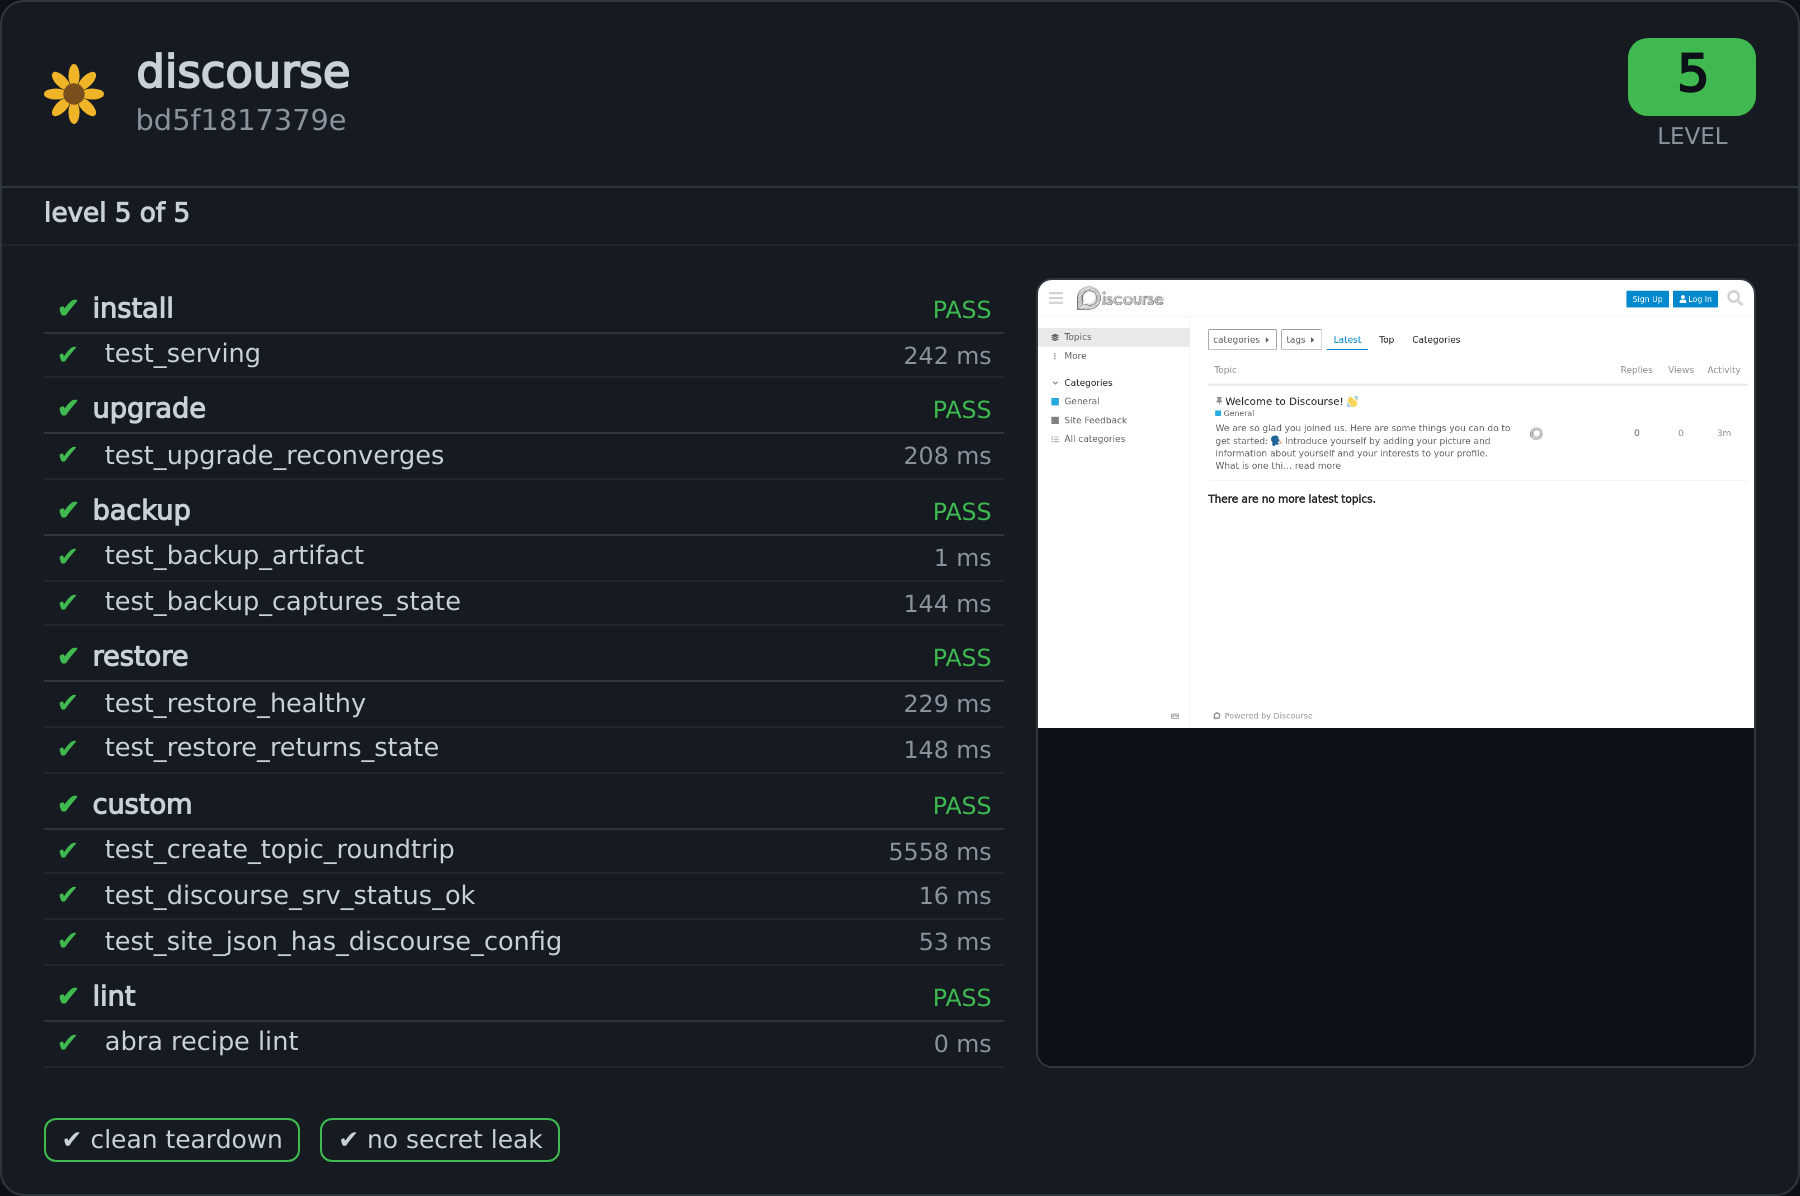Image resolution: width=1800 pixels, height=1196 pixels.
Task: Switch to the Latest tab
Action: [x=1347, y=340]
